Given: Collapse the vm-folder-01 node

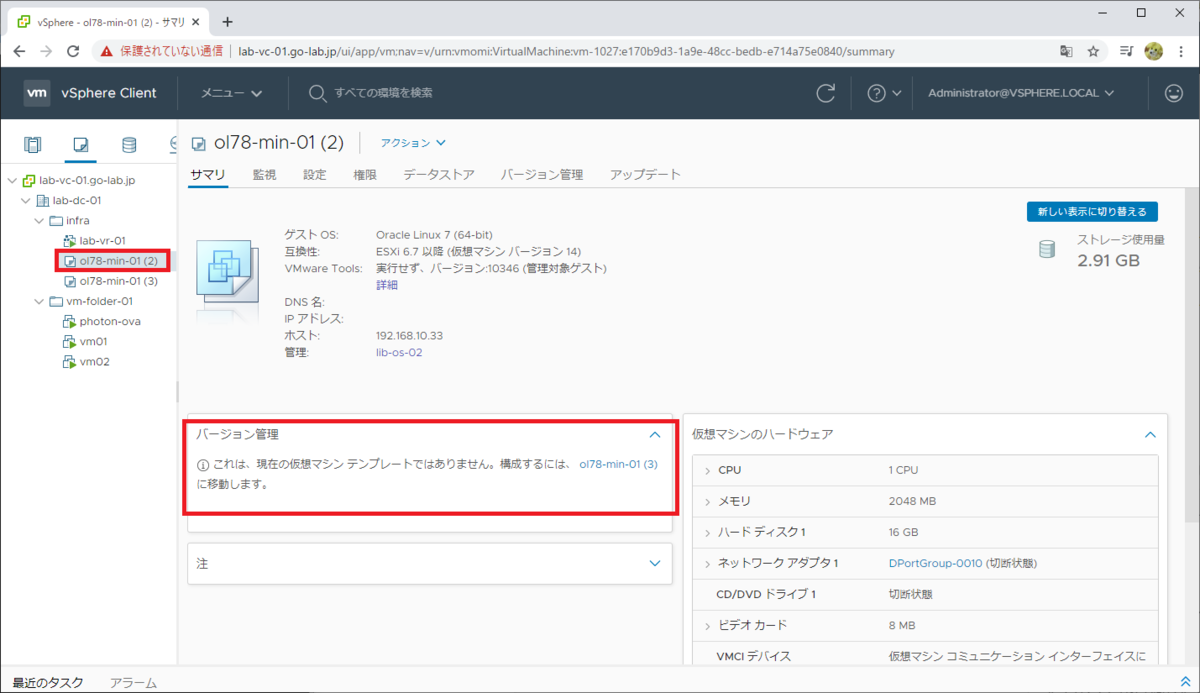Looking at the screenshot, I should [x=39, y=301].
